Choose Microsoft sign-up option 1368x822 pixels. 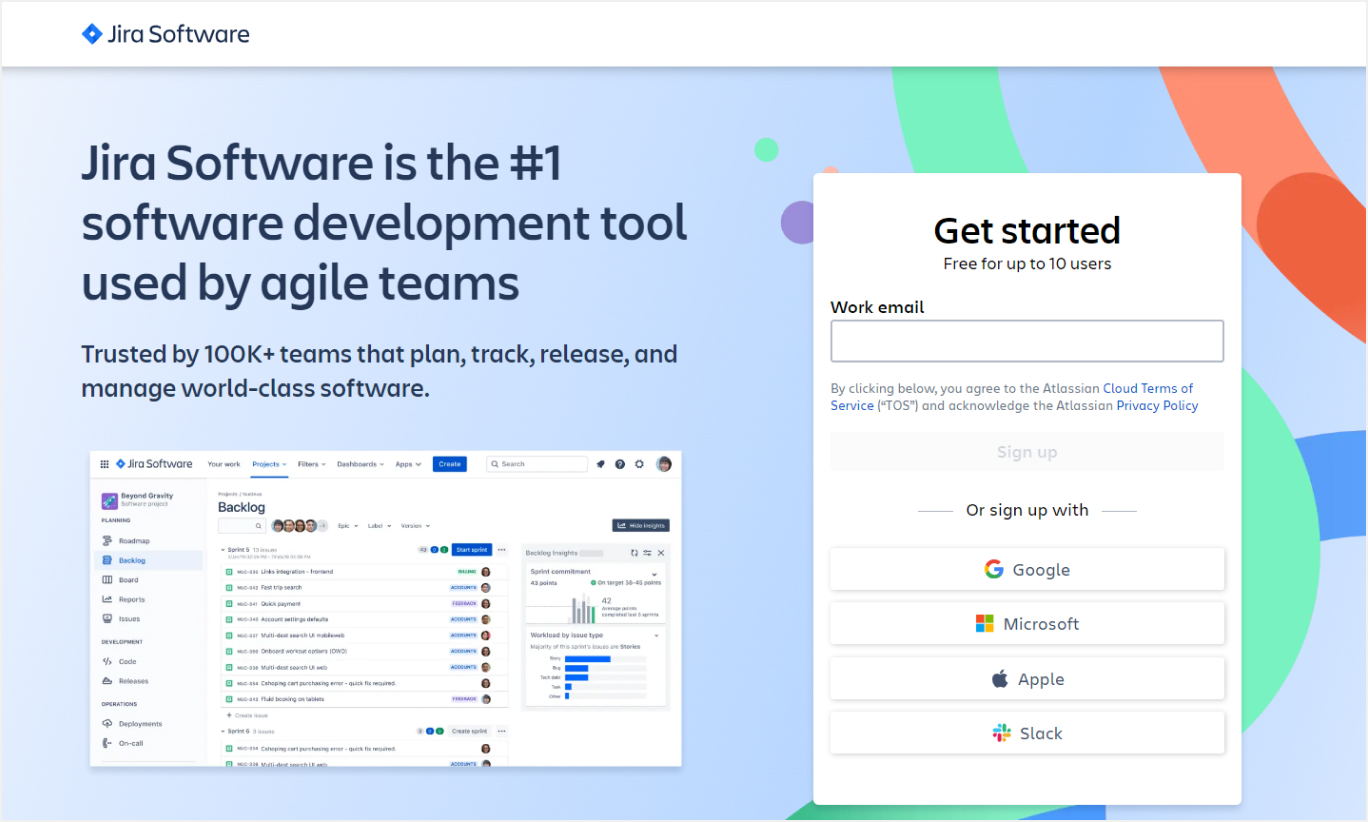(1027, 624)
